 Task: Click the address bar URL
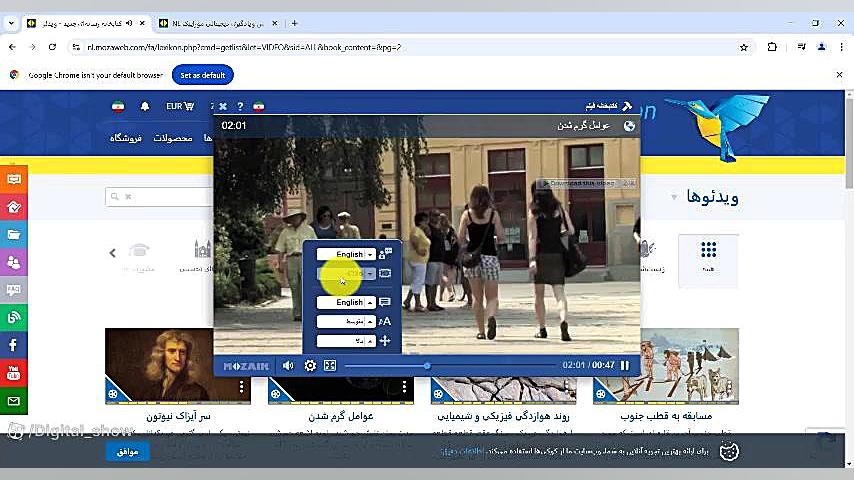[245, 47]
